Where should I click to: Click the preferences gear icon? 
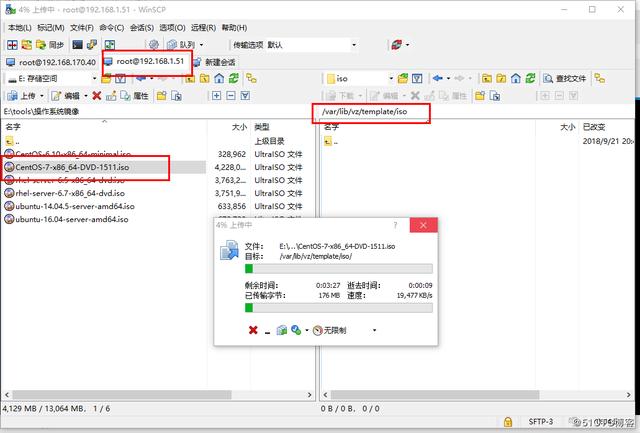click(x=154, y=45)
